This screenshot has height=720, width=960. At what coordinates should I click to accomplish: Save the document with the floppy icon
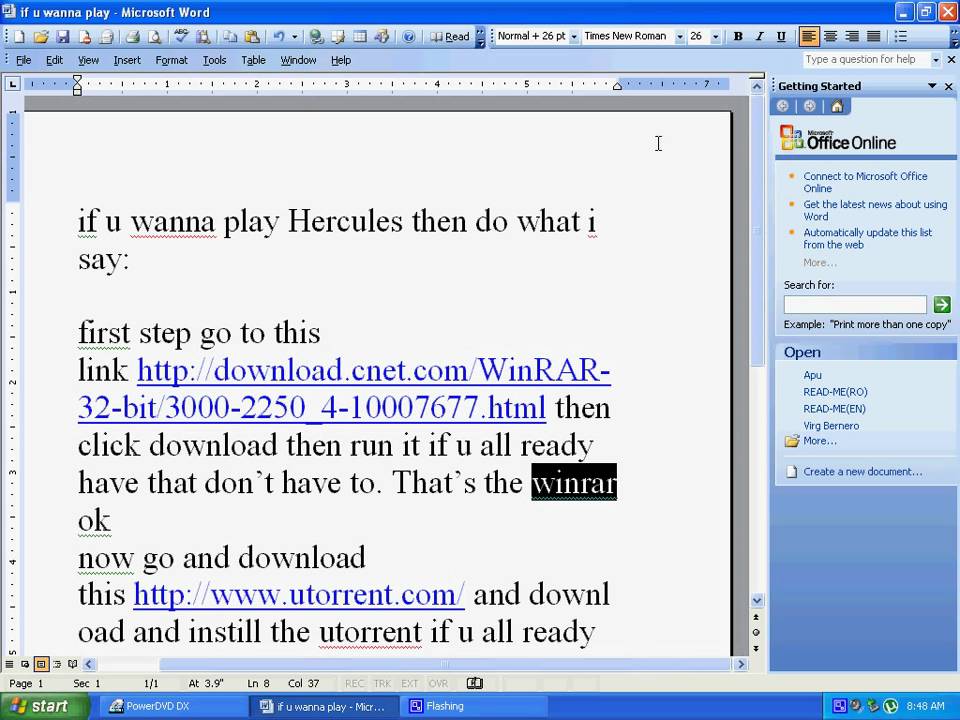click(62, 37)
